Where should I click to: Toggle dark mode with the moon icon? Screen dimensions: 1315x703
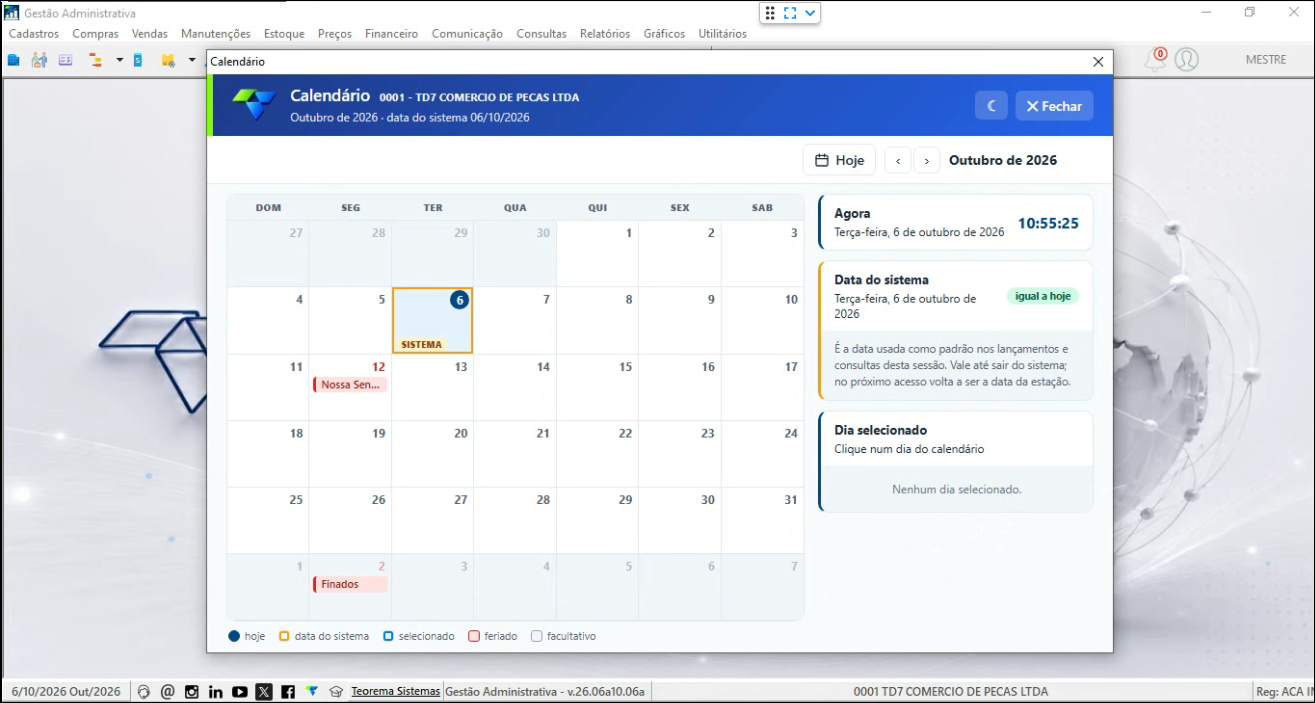(x=991, y=106)
